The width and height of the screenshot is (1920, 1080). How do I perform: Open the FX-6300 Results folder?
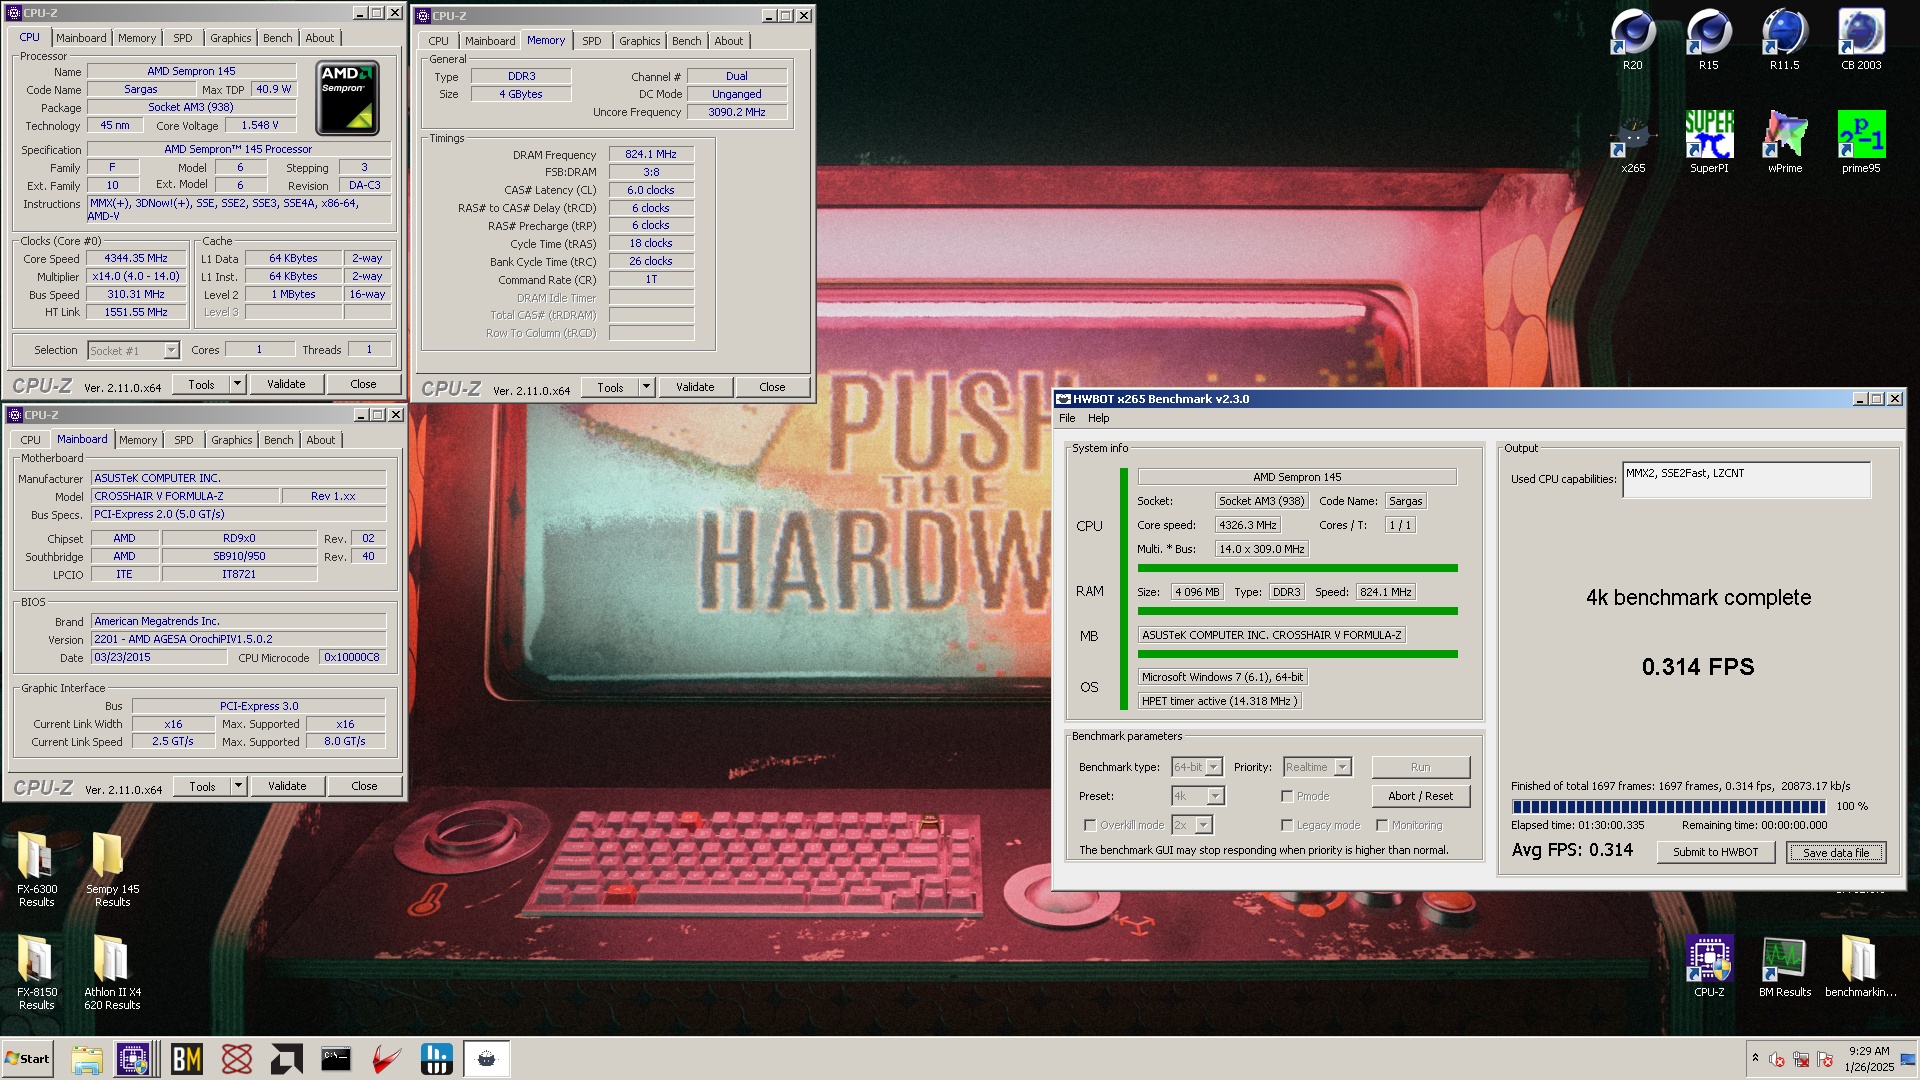click(x=37, y=868)
